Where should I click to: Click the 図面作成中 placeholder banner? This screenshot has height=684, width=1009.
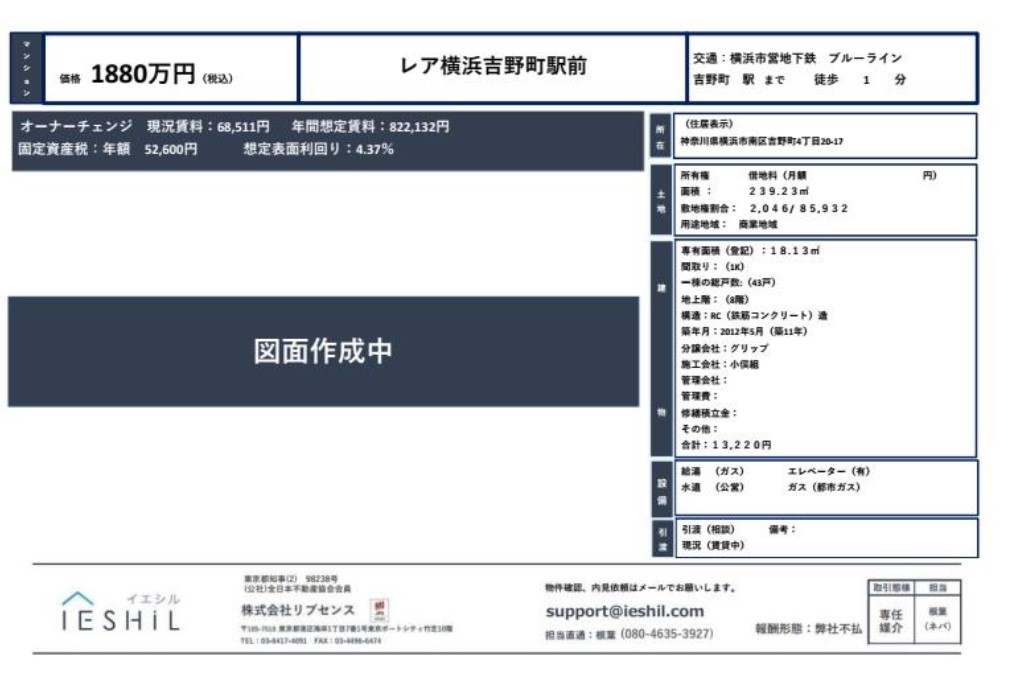coord(323,351)
